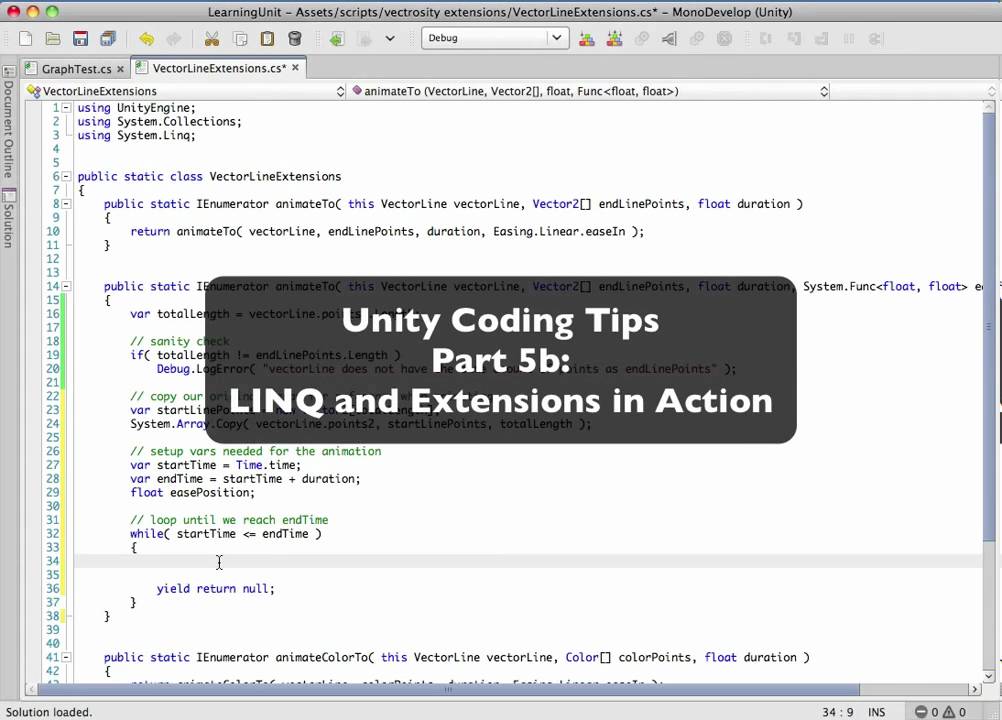Open the Debug configuration combo box
The image size is (1002, 720).
[x=495, y=38]
